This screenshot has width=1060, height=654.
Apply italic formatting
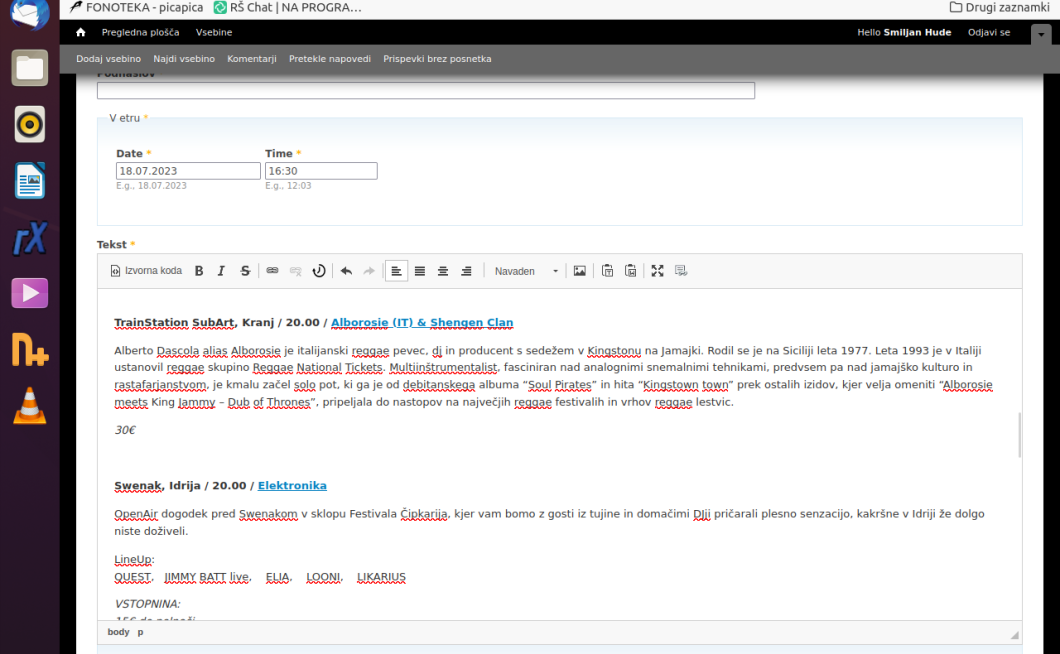222,271
